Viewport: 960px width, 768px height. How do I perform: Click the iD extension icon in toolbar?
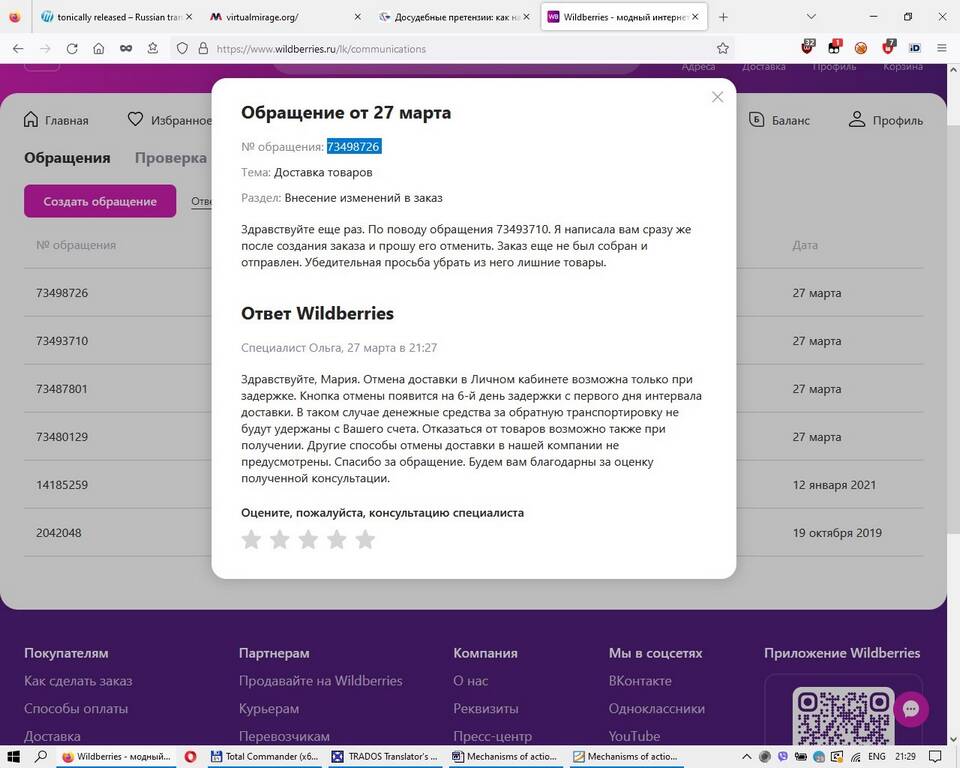(x=915, y=48)
